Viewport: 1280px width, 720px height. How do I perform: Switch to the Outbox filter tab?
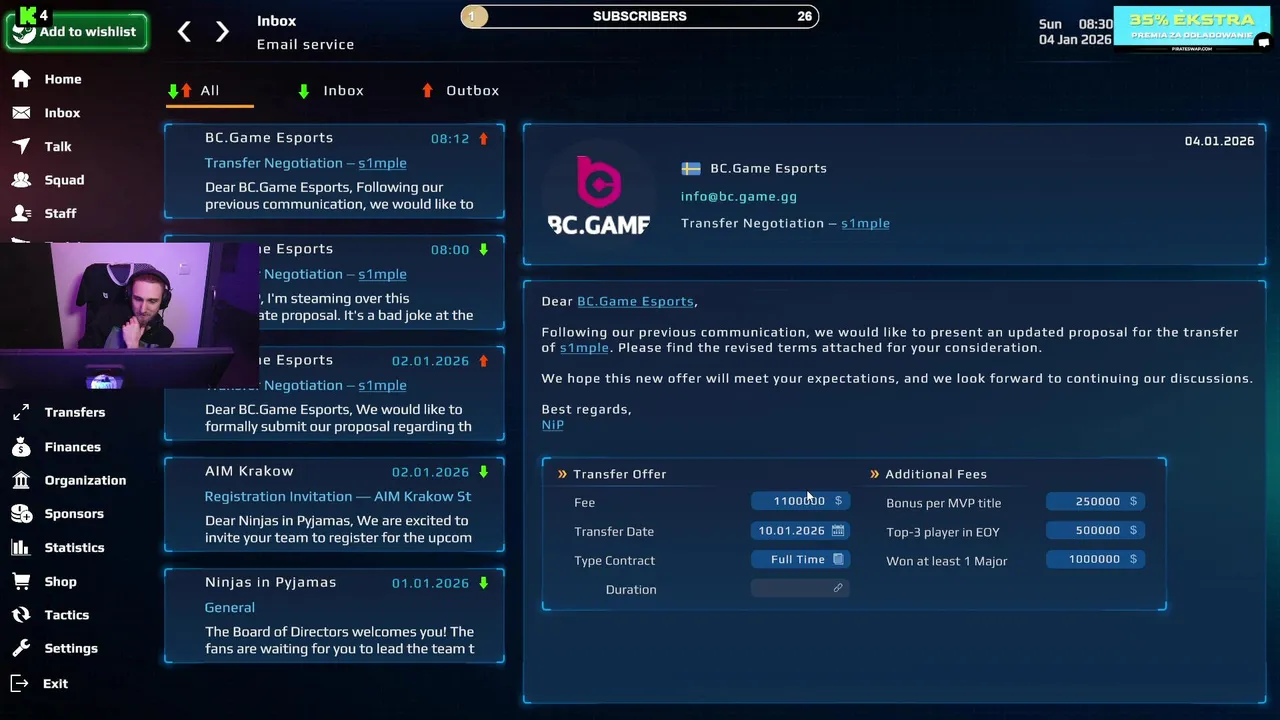point(460,90)
